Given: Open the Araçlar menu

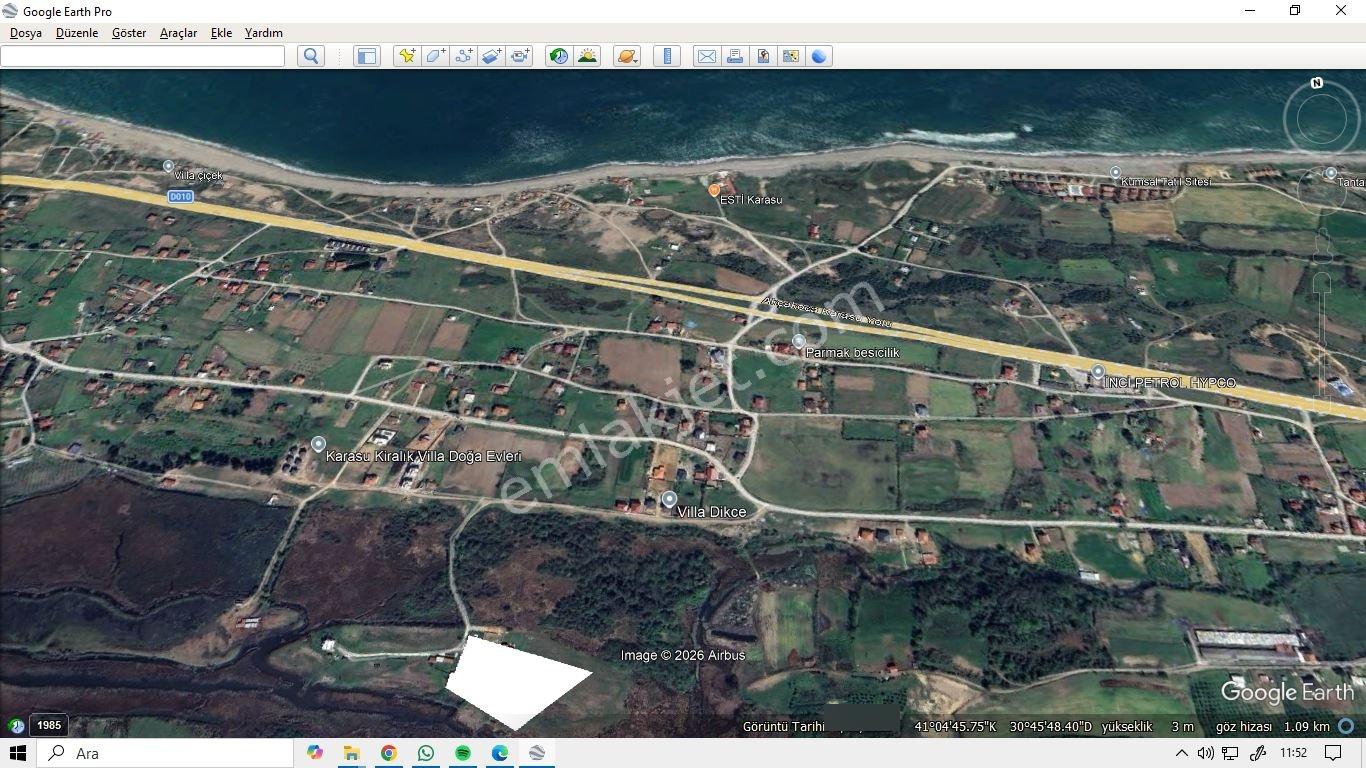Looking at the screenshot, I should [x=178, y=33].
